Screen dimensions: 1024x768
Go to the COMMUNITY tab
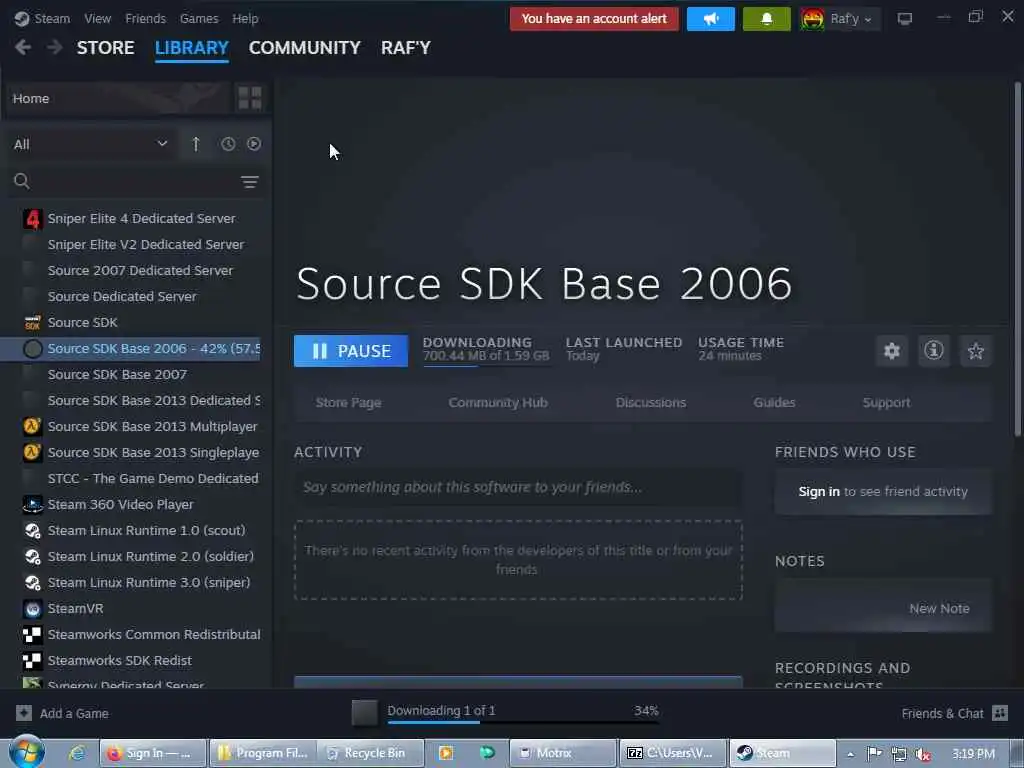pyautogui.click(x=304, y=48)
